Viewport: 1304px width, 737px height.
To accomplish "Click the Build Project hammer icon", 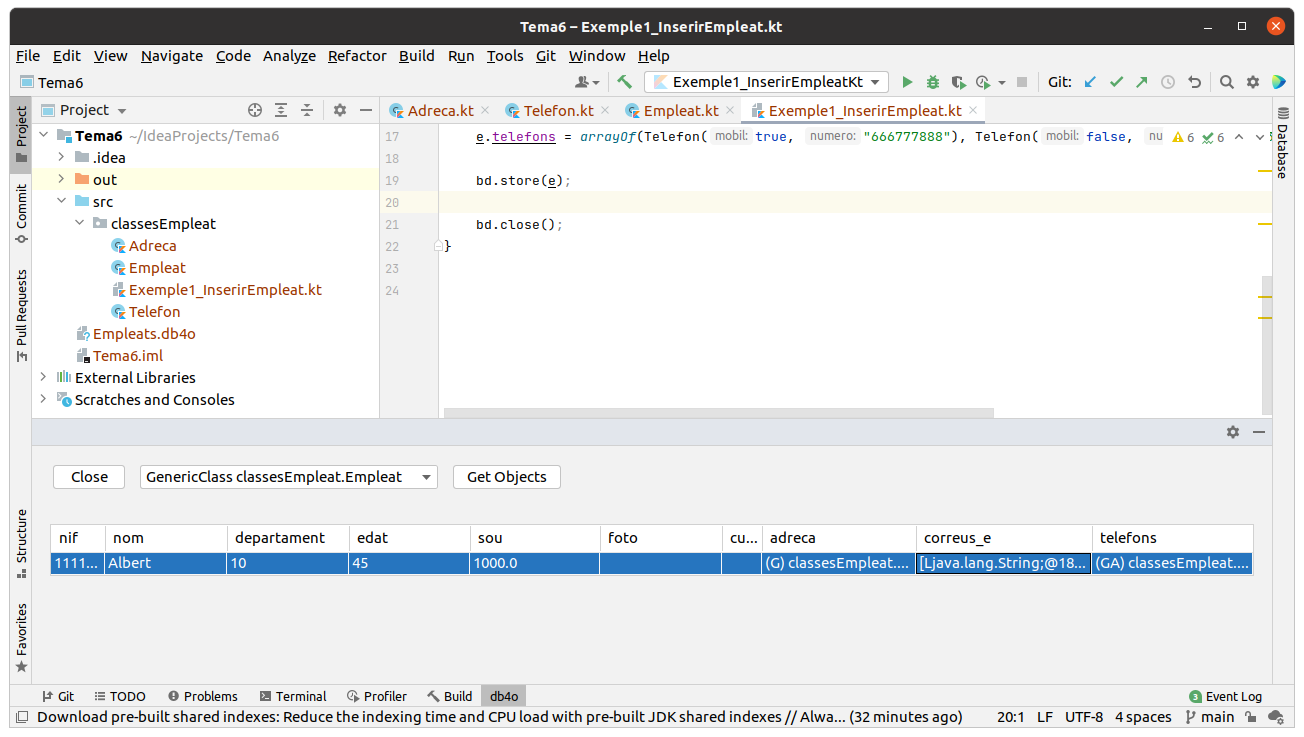I will tap(624, 82).
